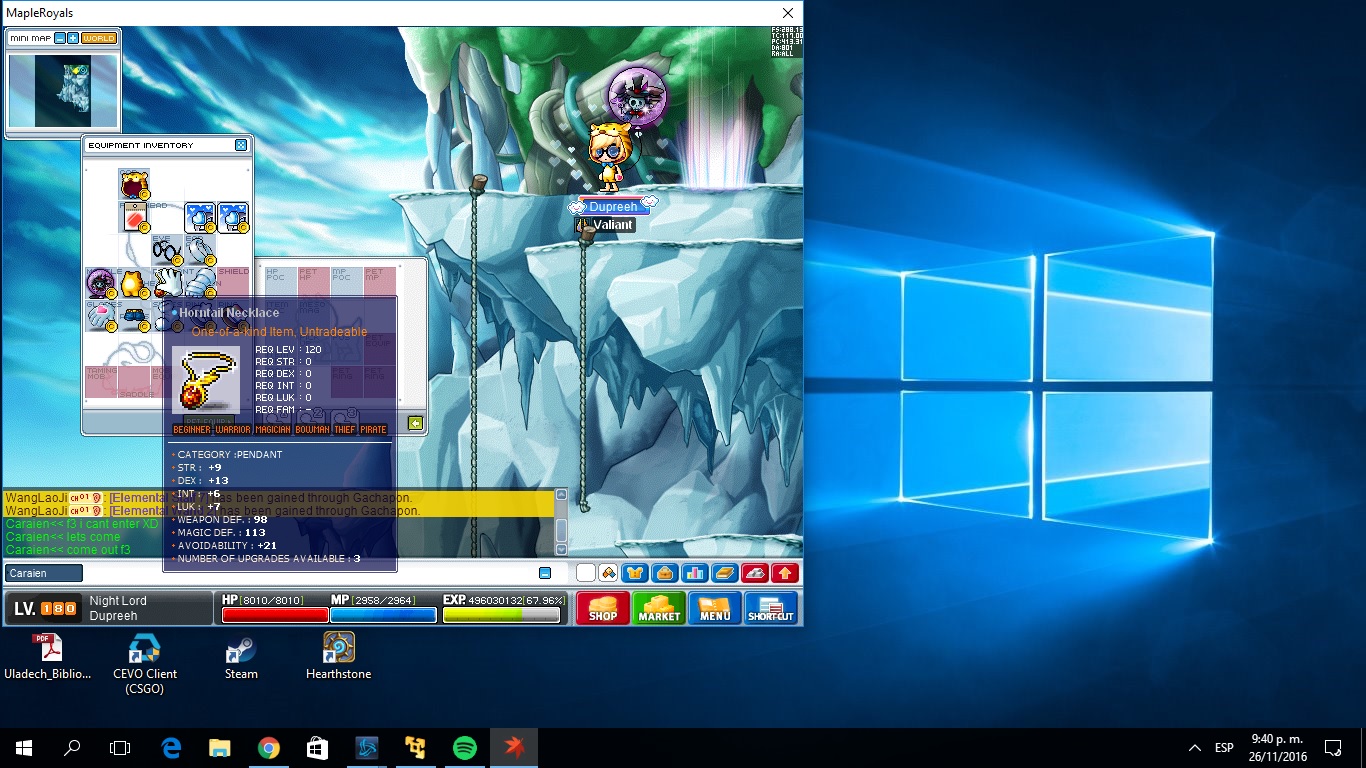Launch Google Chrome from the taskbar

pos(268,748)
